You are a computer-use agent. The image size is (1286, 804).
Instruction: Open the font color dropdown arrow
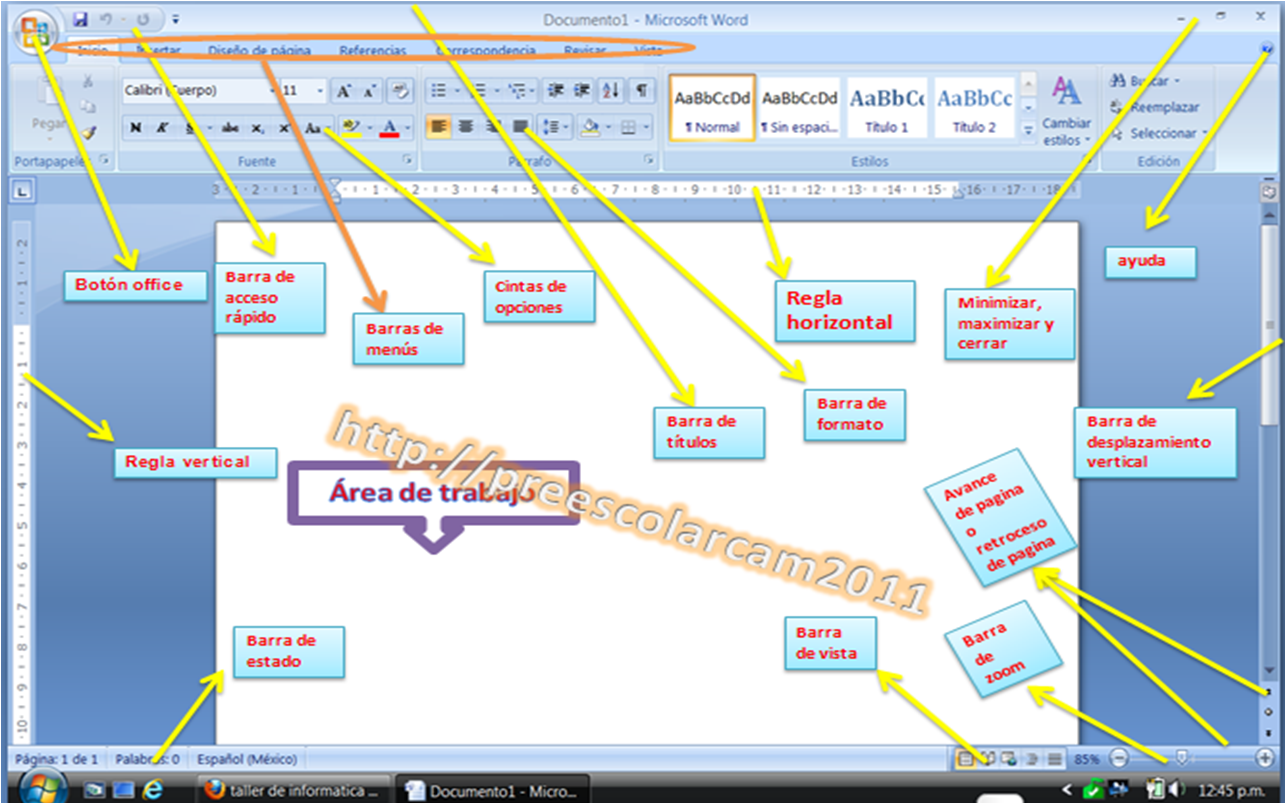tap(407, 127)
